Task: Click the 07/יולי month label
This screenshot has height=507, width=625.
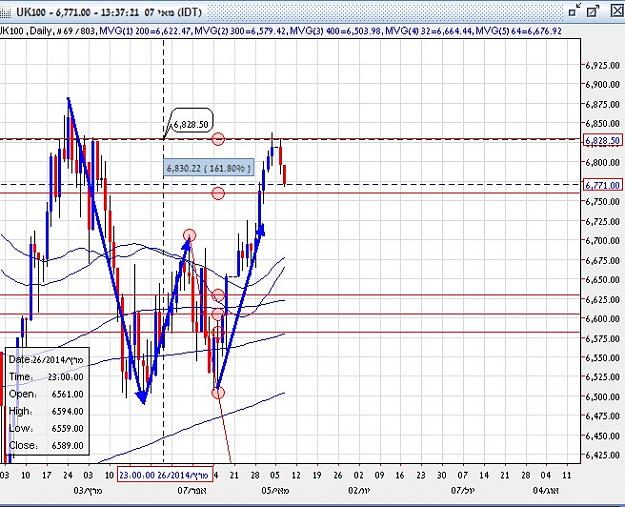Action: point(463,491)
